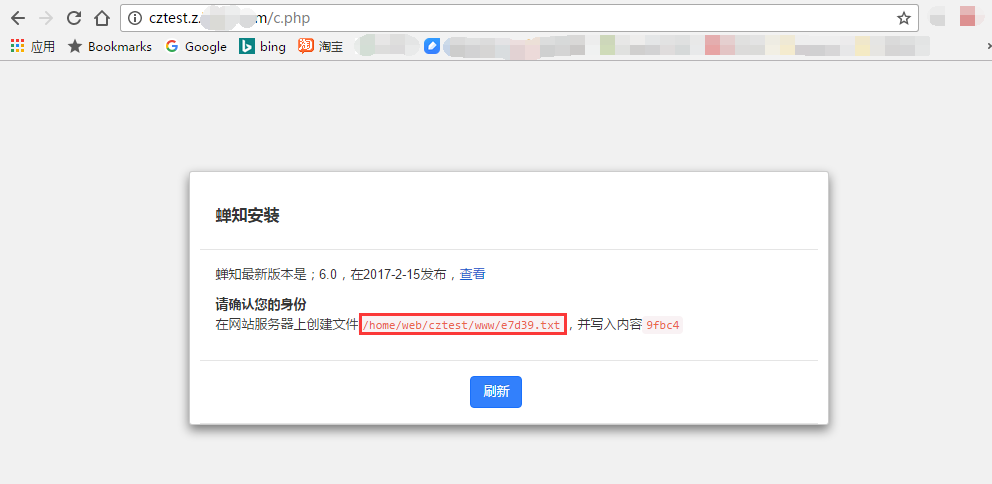
Task: Click the 查看 link for latest version
Action: pyautogui.click(x=472, y=274)
